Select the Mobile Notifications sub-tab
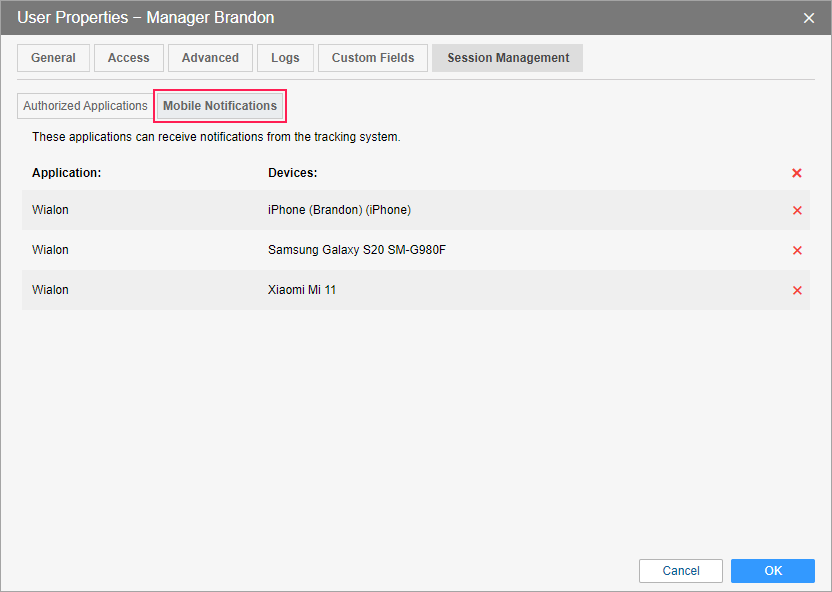Image resolution: width=832 pixels, height=592 pixels. click(220, 106)
